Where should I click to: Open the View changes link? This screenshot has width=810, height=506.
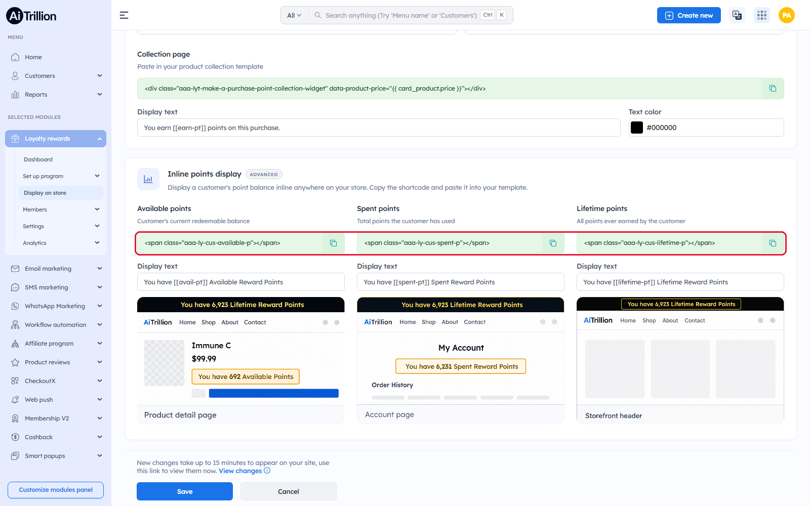click(x=240, y=471)
